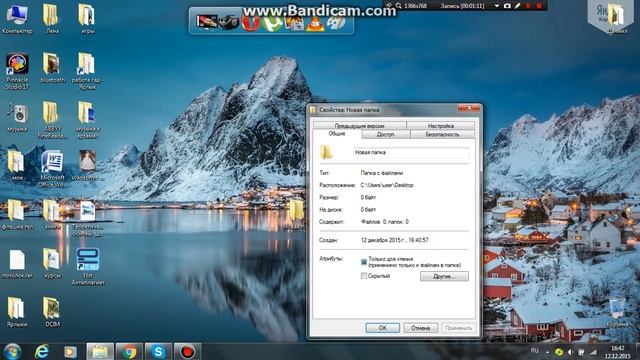Select the музыка speaker icon

pos(17,116)
